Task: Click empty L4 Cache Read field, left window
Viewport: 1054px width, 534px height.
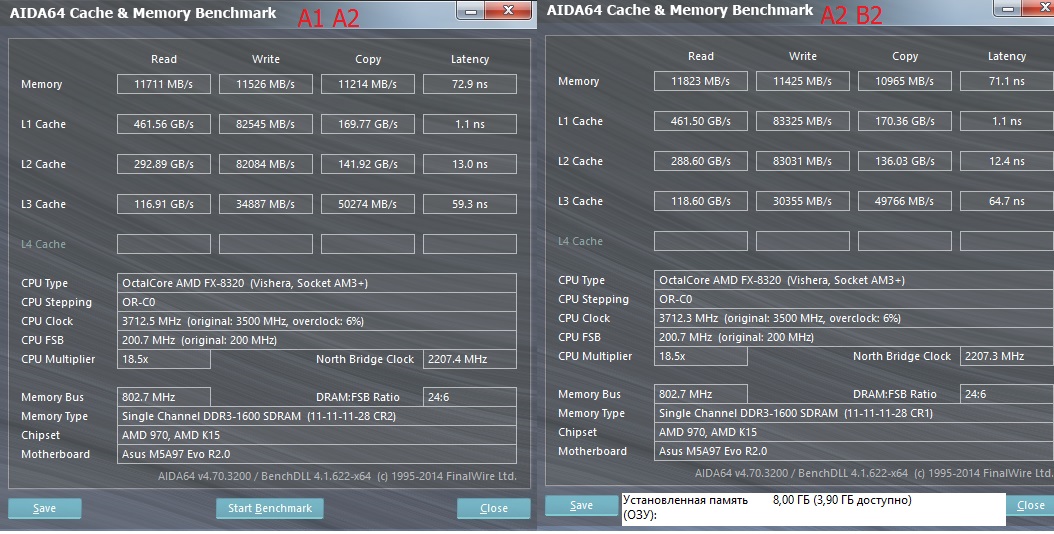Action: click(x=163, y=243)
